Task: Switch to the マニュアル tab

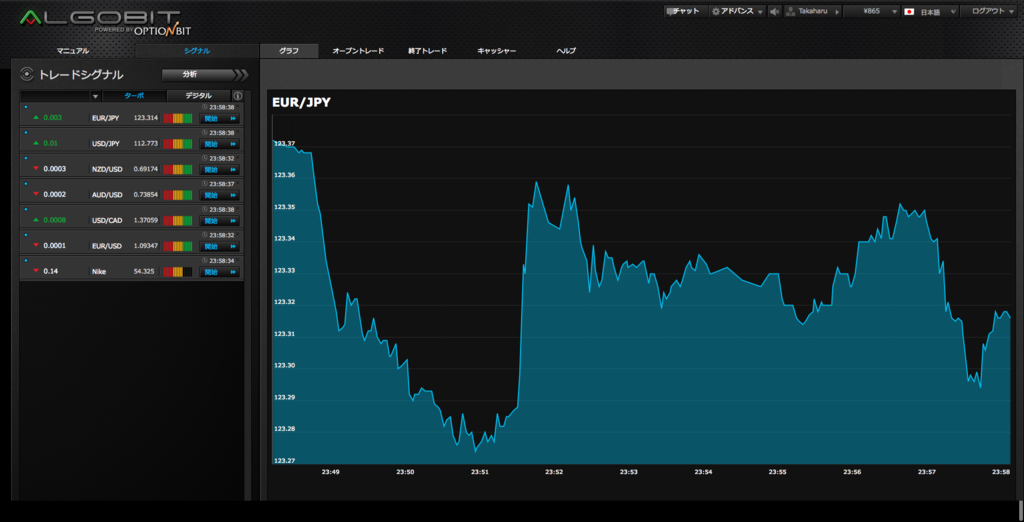Action: [x=72, y=51]
